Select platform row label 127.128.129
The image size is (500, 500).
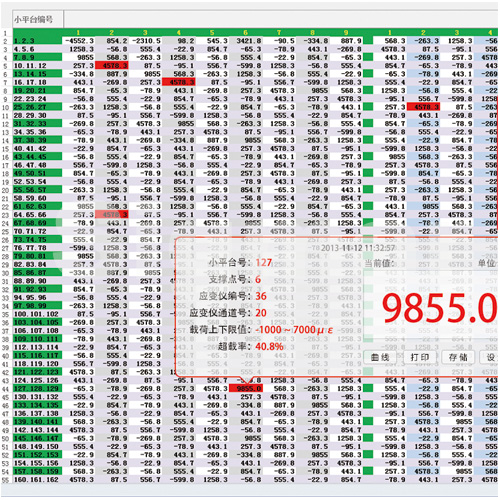[x=37, y=388]
